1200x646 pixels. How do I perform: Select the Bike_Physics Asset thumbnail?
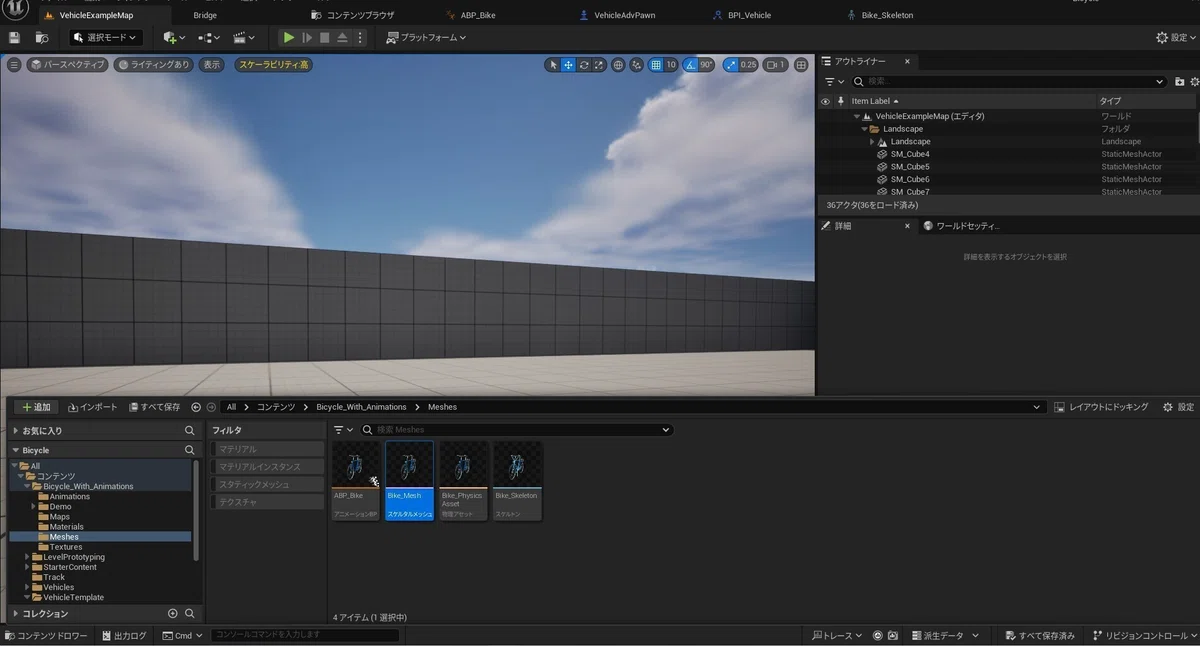(463, 481)
